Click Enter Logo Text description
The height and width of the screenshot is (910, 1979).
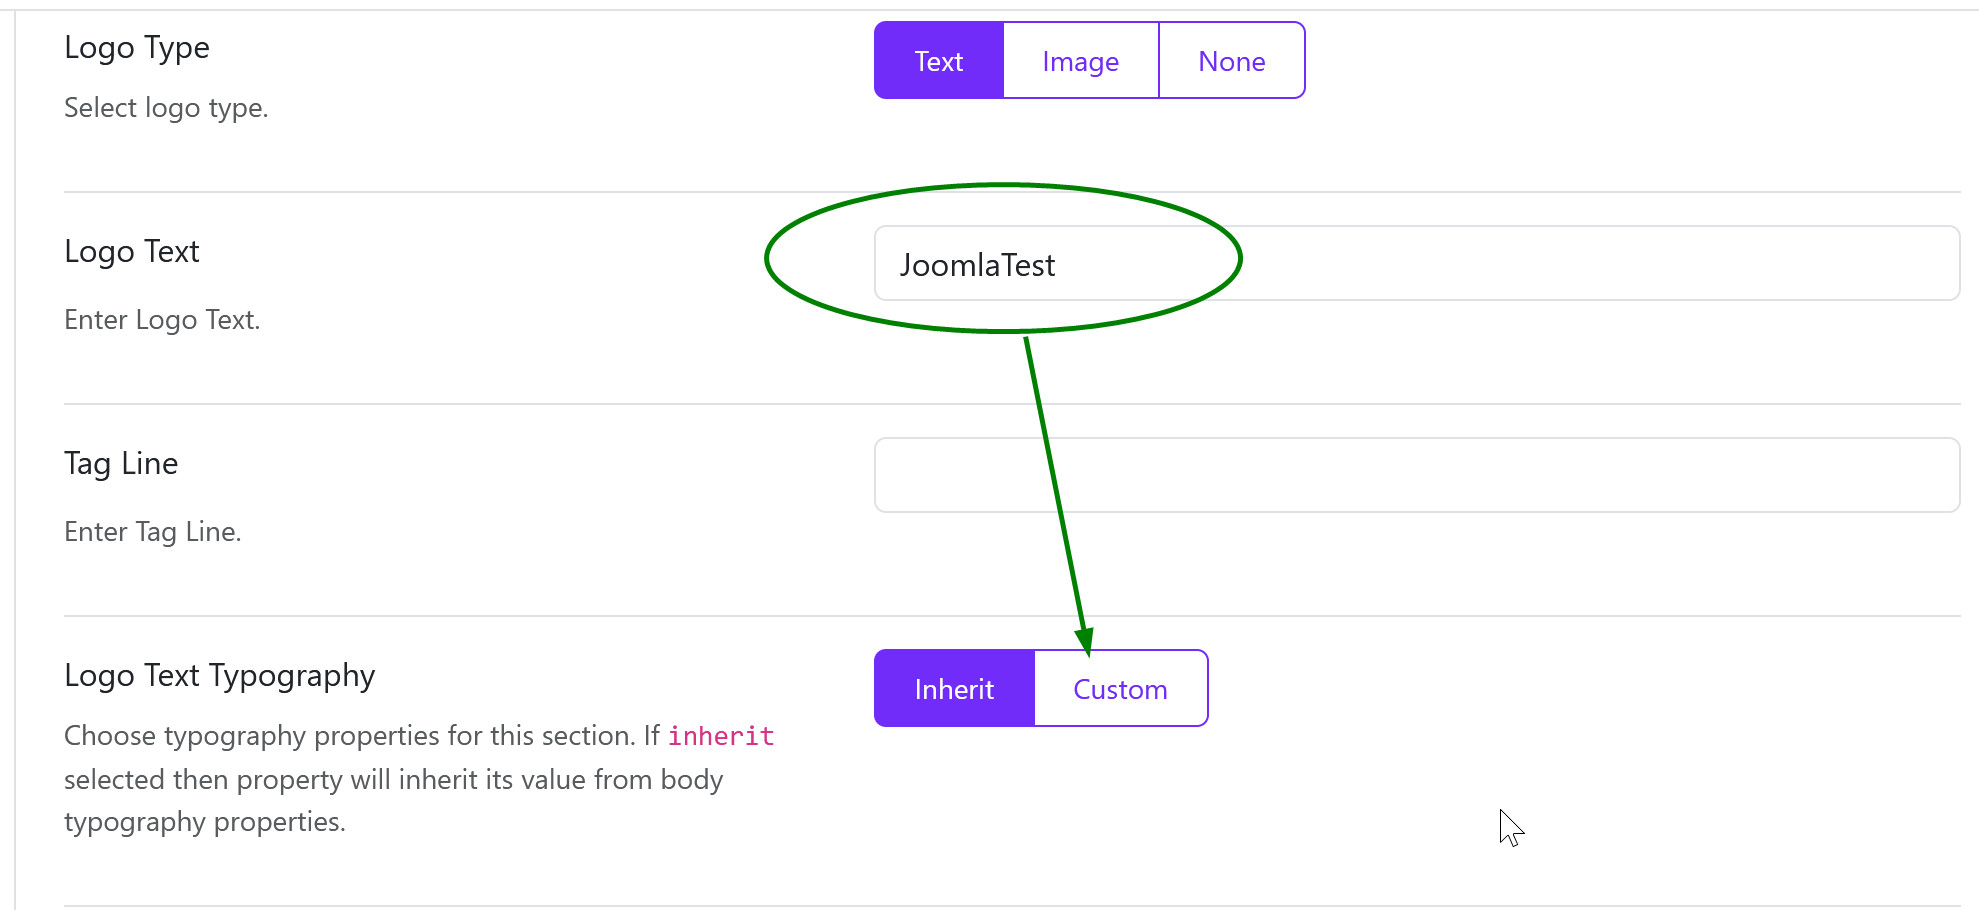pyautogui.click(x=161, y=319)
